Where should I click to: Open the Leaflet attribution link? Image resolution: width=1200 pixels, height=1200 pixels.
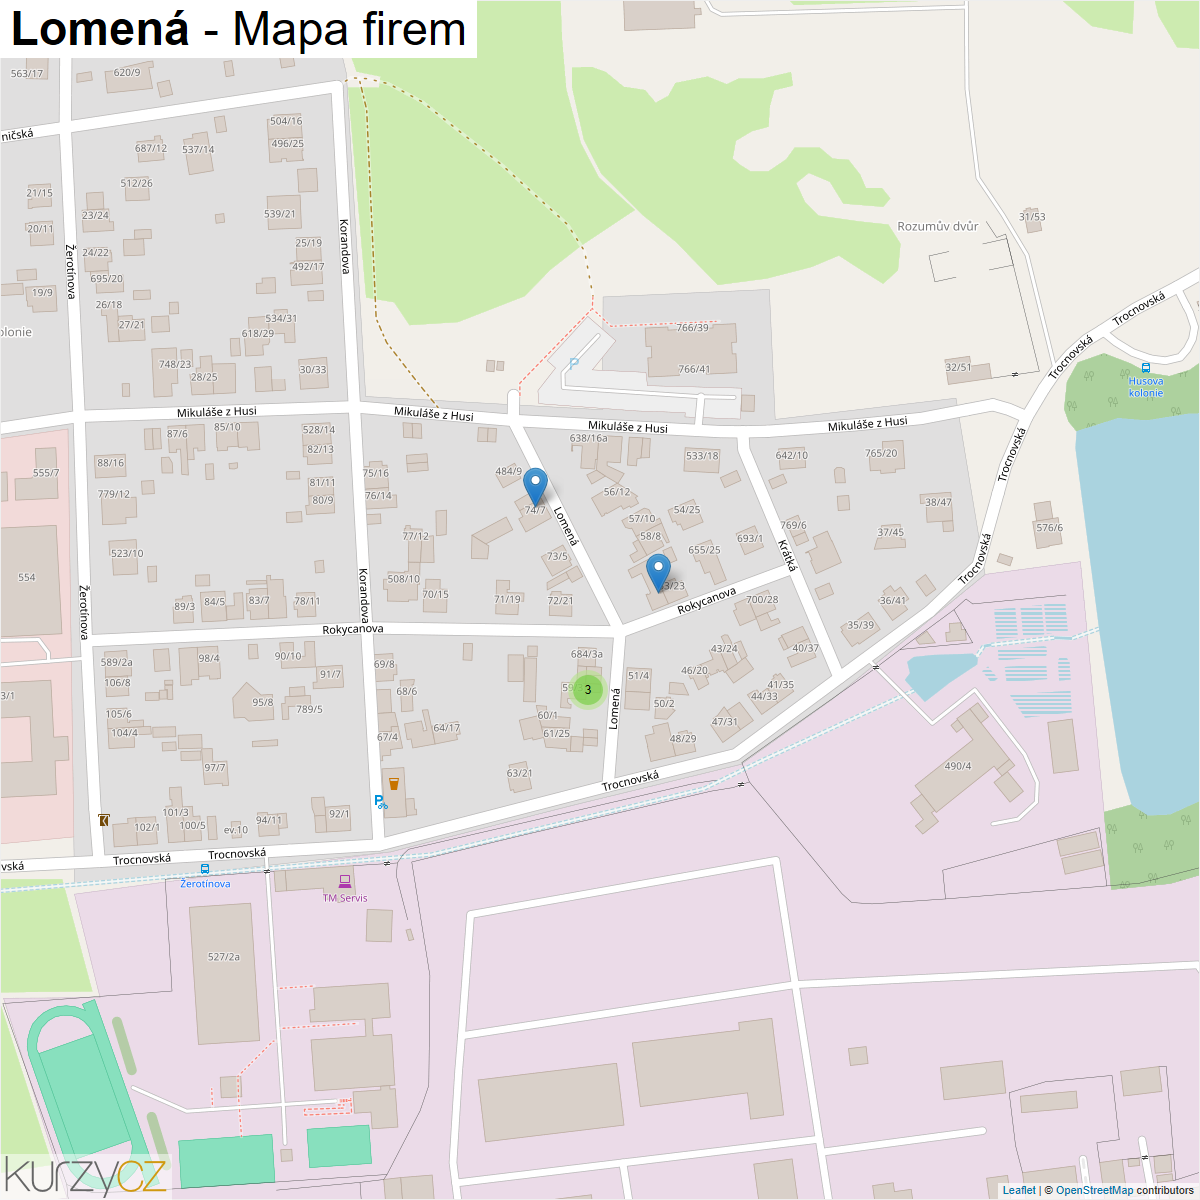coord(1019,1190)
